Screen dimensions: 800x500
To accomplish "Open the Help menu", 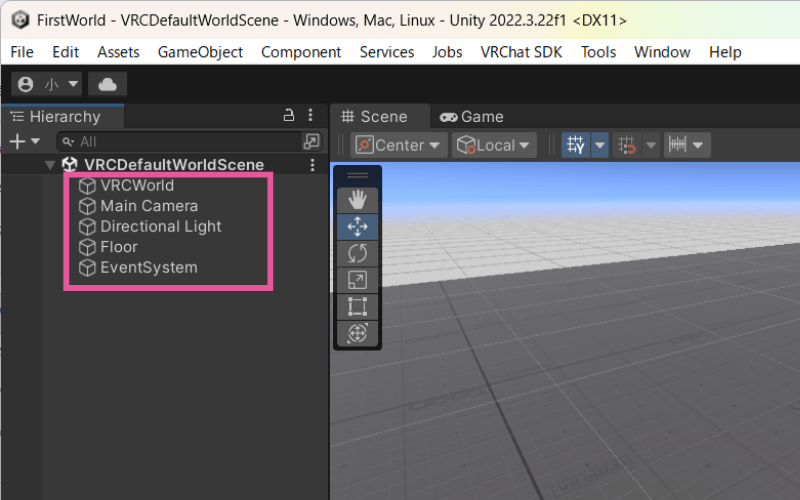I will (x=725, y=52).
